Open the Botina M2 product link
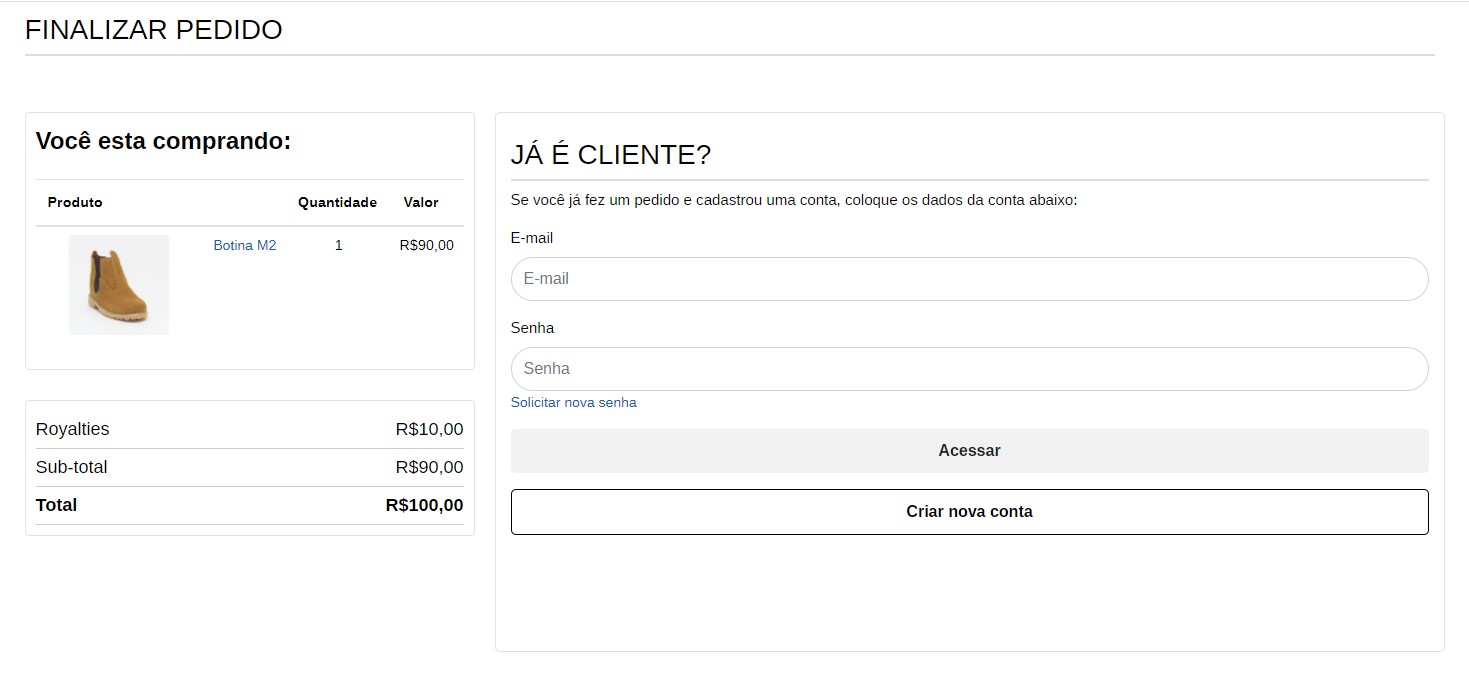1469x686 pixels. tap(244, 245)
